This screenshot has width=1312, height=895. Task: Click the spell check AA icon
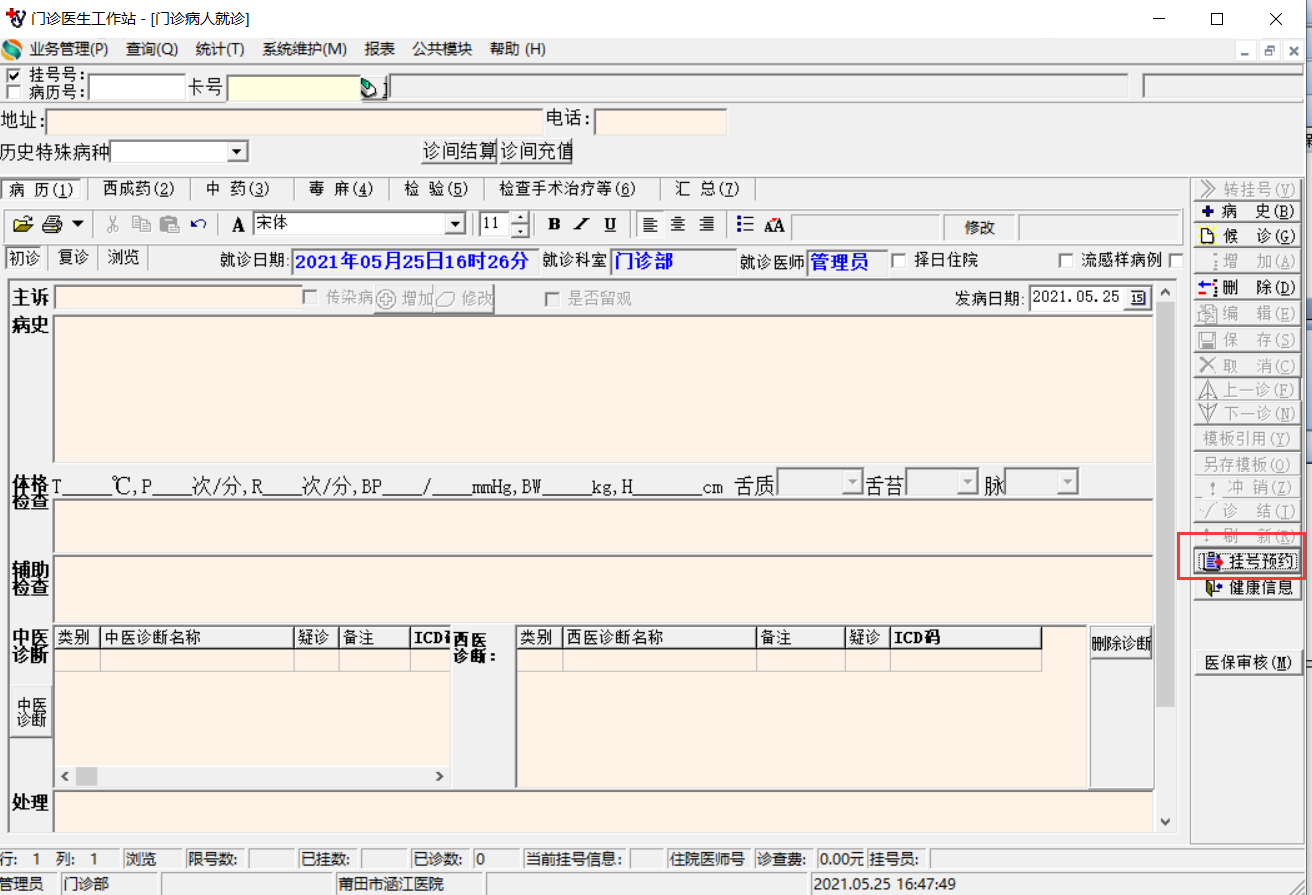774,225
